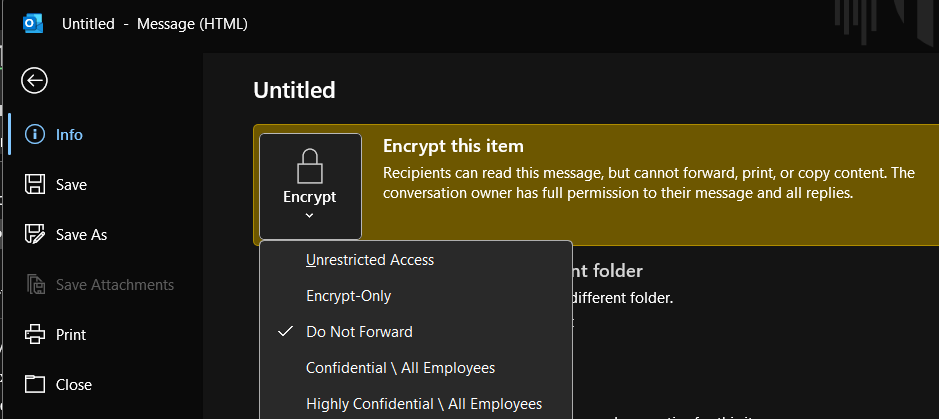
Task: Click the Encrypt this item heading
Action: point(453,146)
